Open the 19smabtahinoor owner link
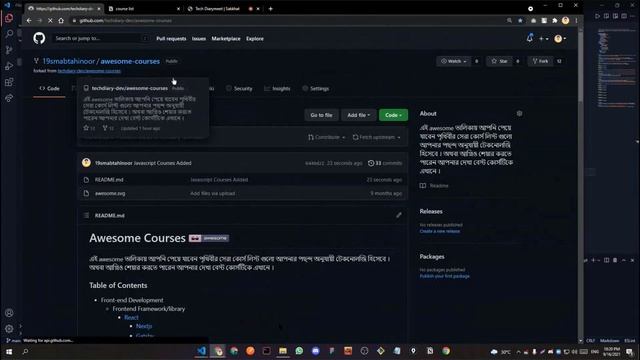Screen dimensions: 640x360 [69, 61]
